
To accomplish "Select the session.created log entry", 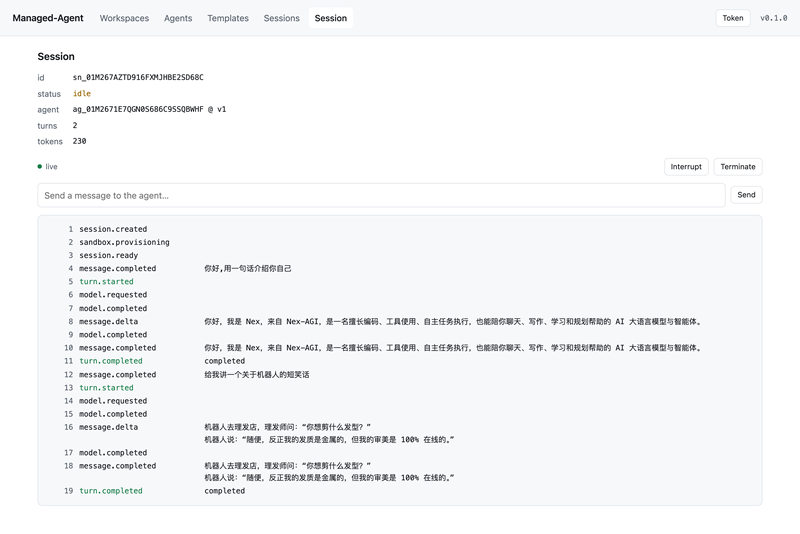I will pos(113,229).
